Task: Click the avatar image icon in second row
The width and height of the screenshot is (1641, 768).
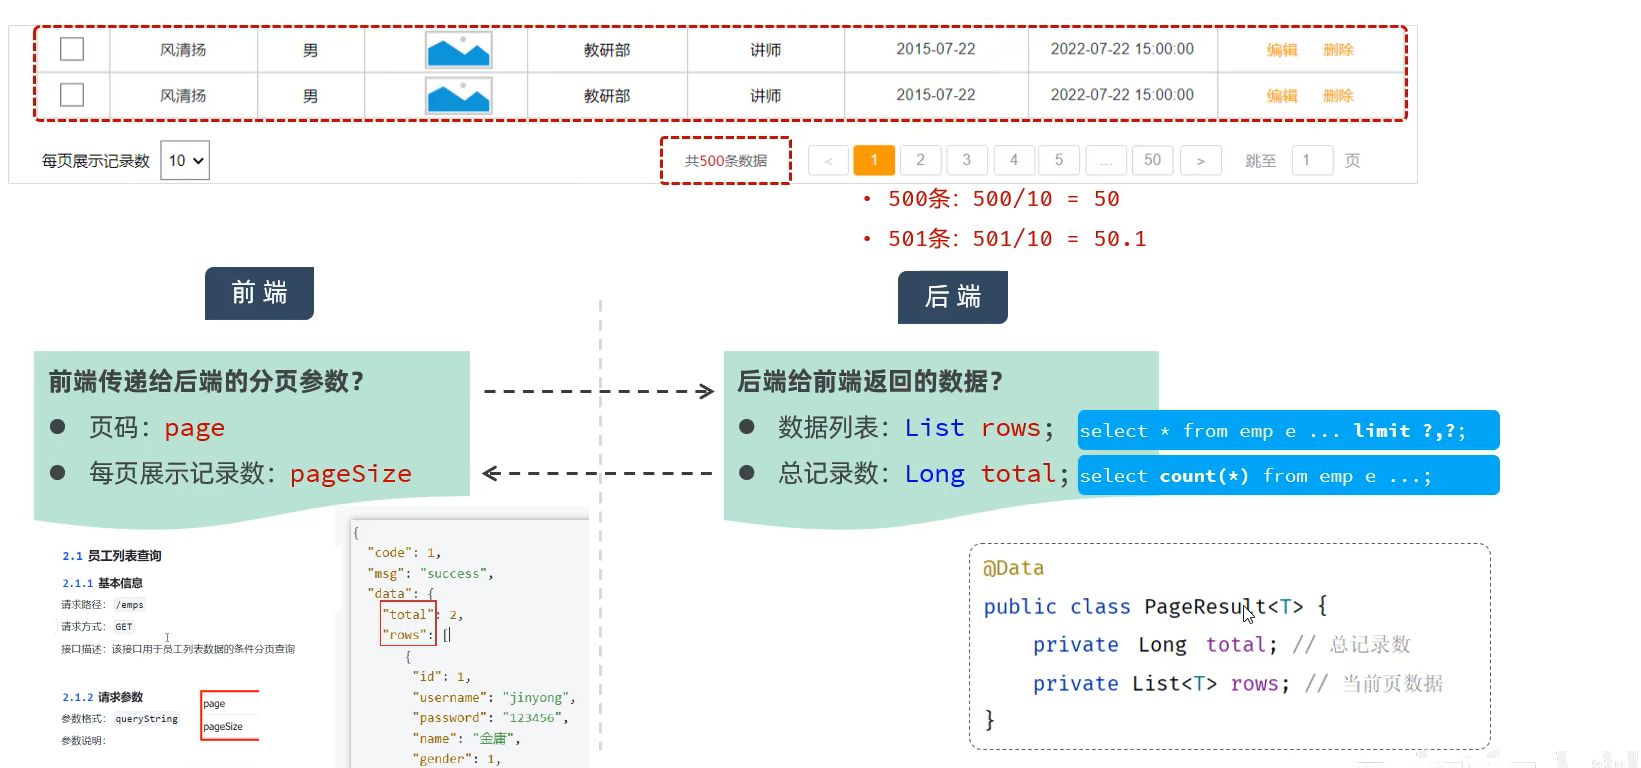Action: click(458, 96)
